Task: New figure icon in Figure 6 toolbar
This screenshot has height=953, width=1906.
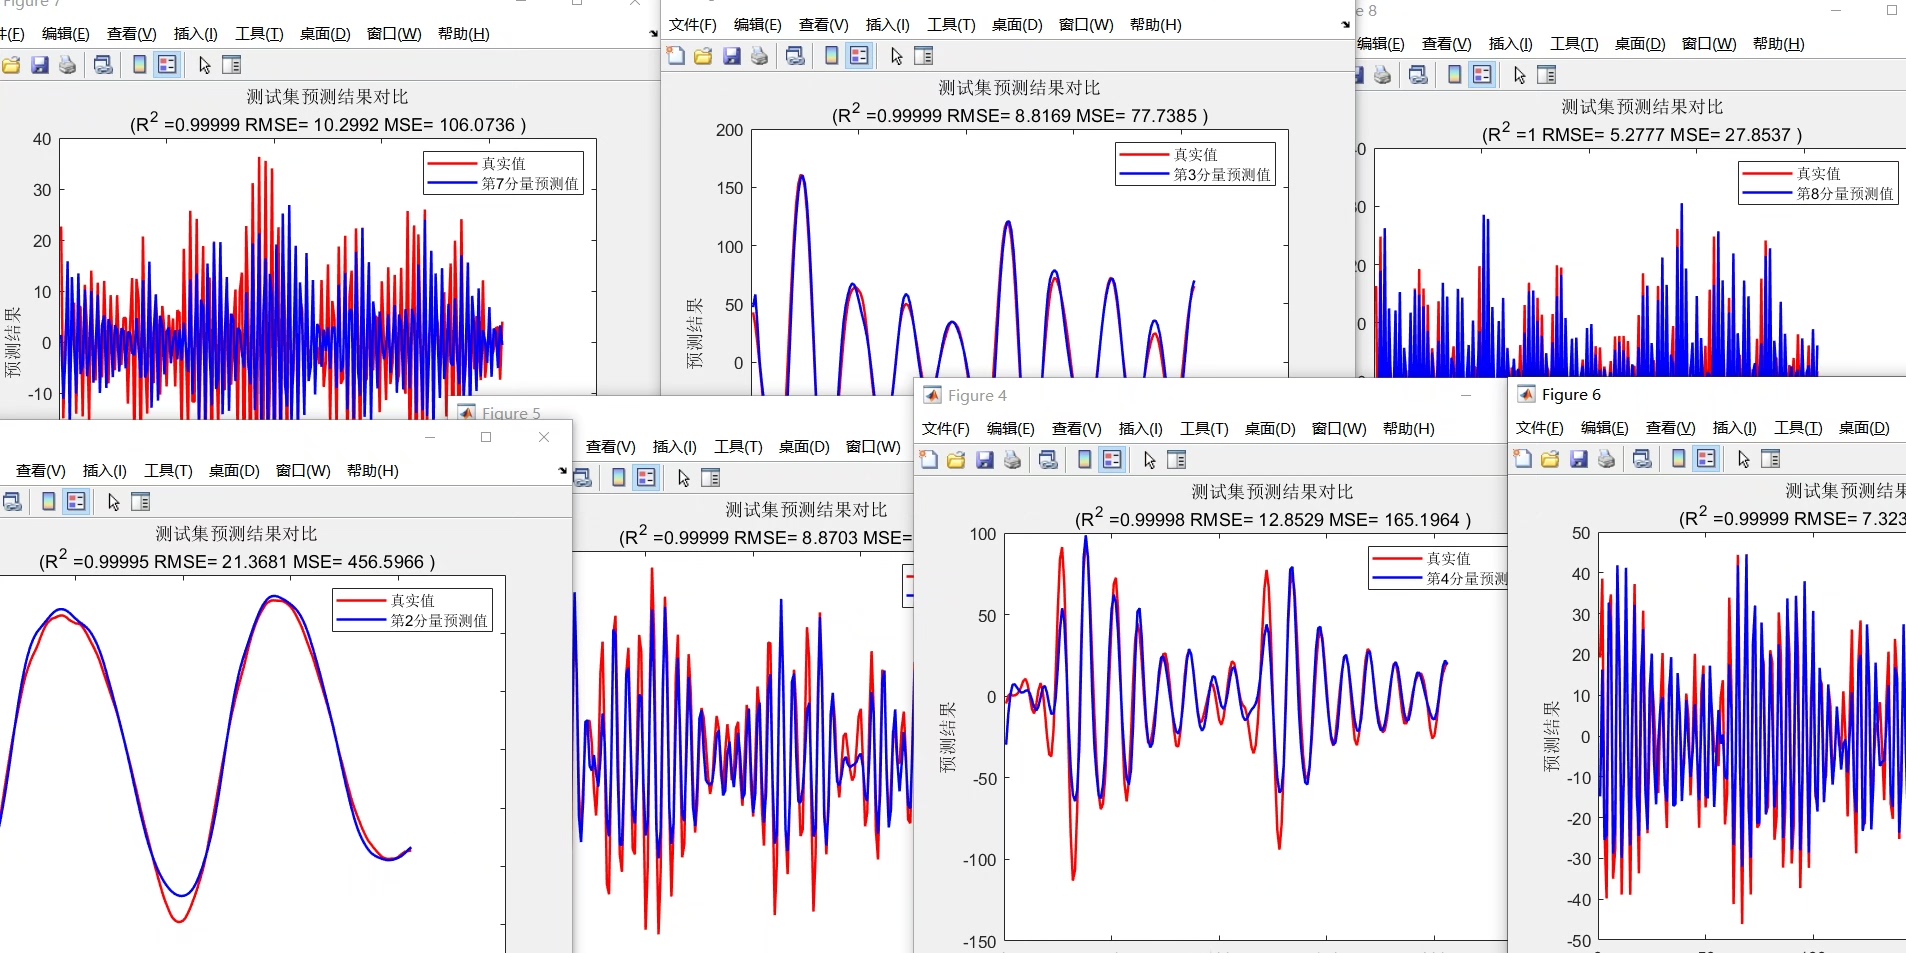Action: point(1523,459)
